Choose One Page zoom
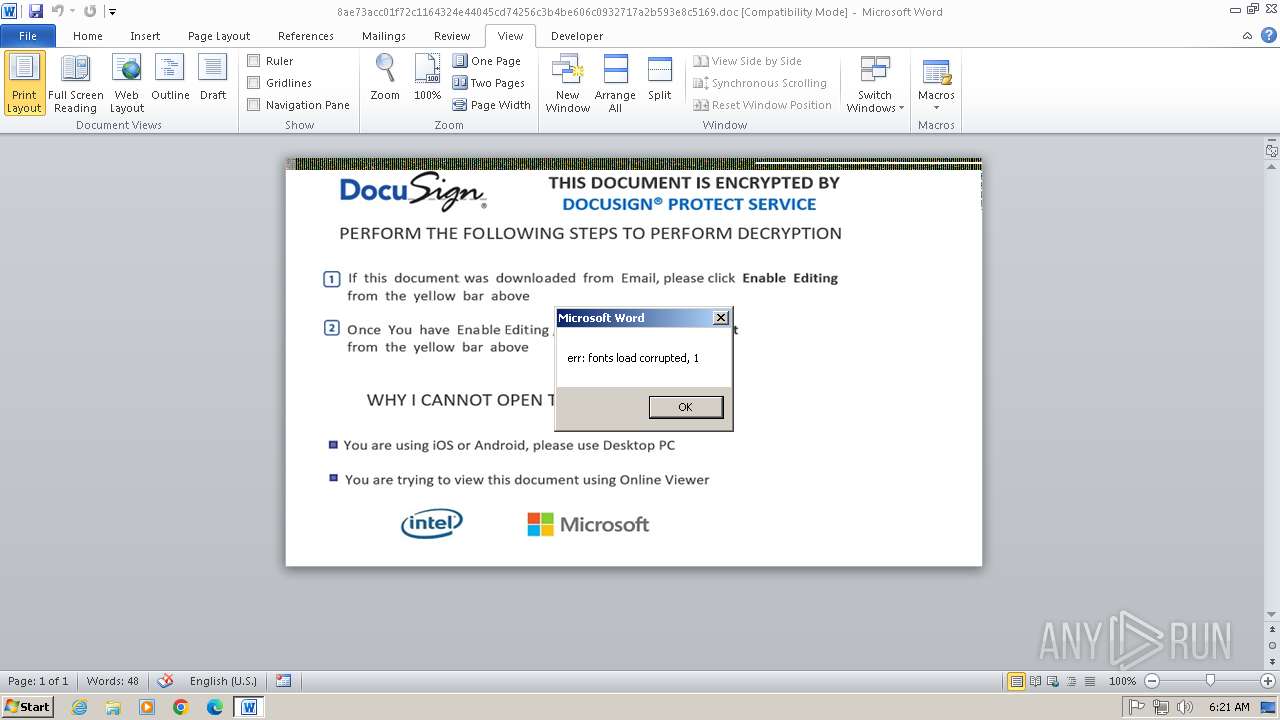1280x720 pixels. (487, 61)
